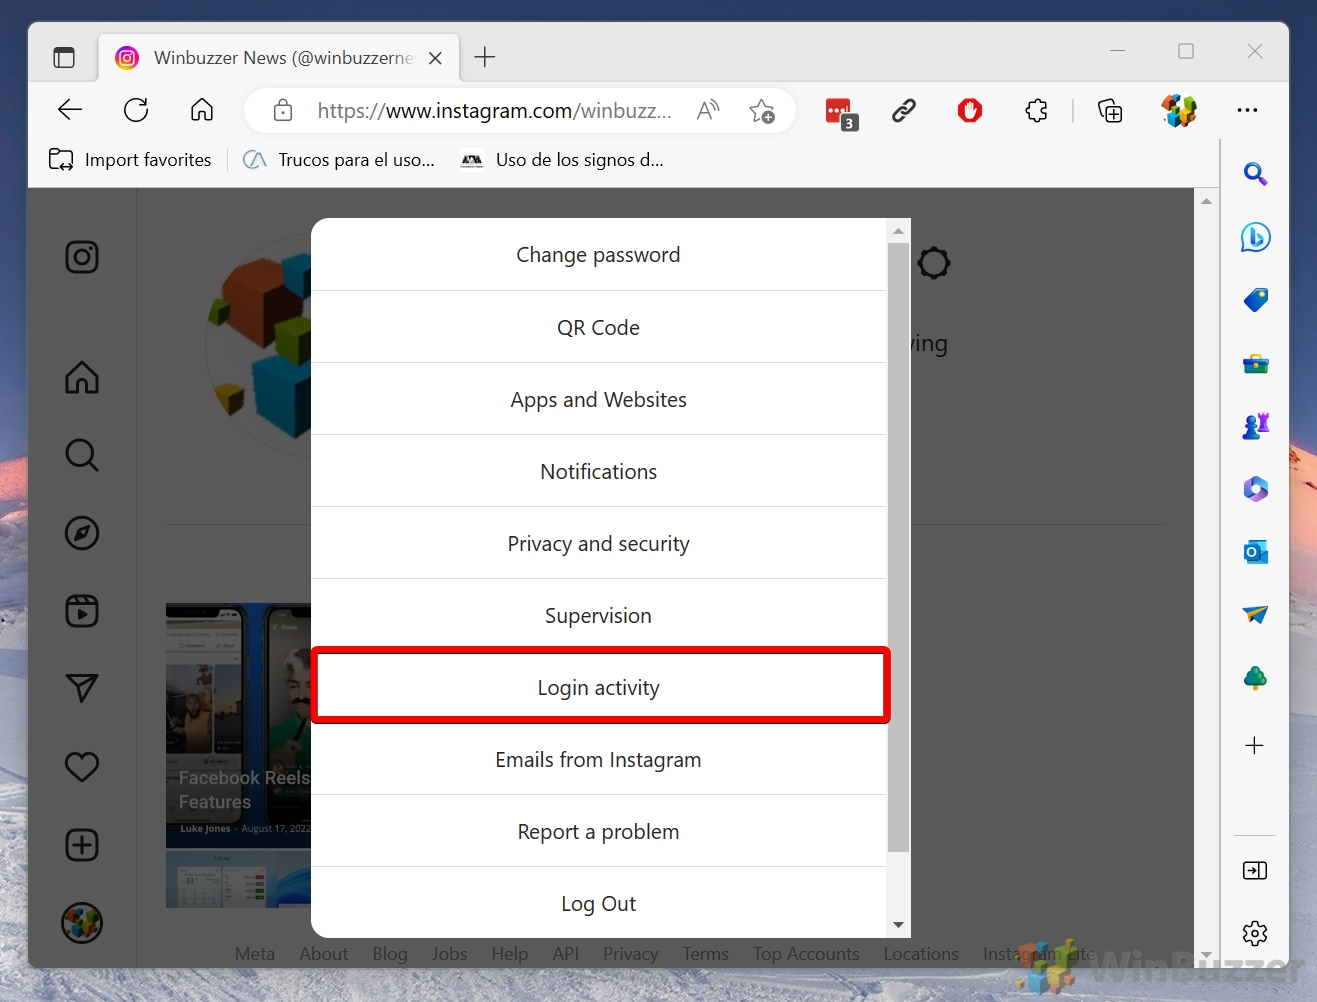Open Edge Settings and more menu

click(x=1247, y=110)
